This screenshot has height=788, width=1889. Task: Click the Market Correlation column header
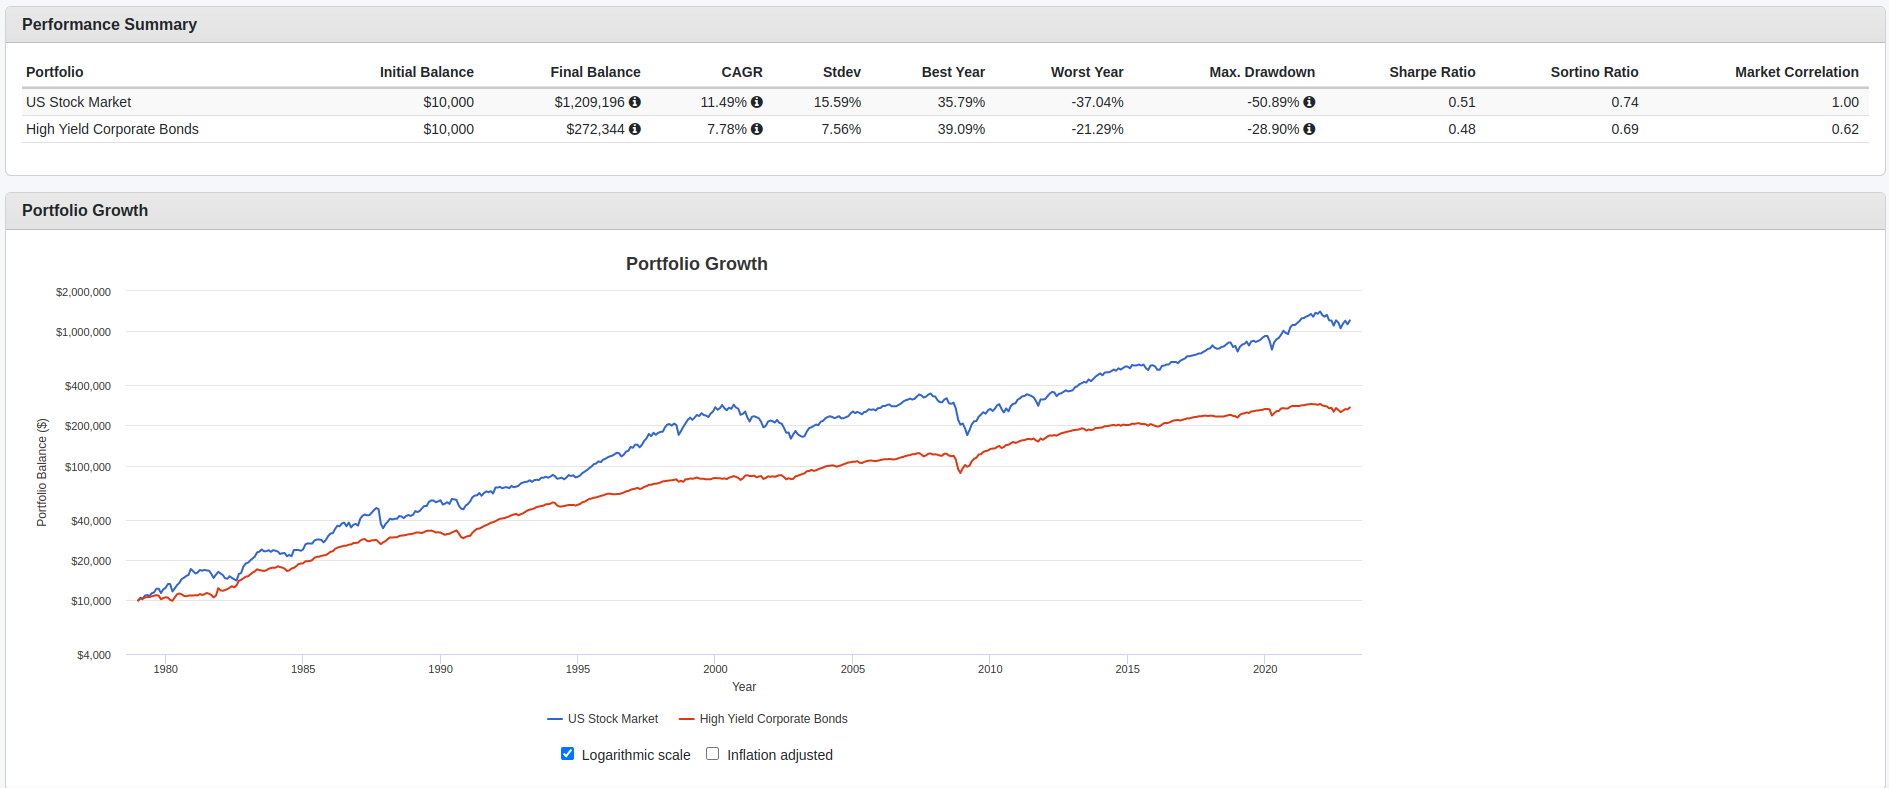point(1796,72)
